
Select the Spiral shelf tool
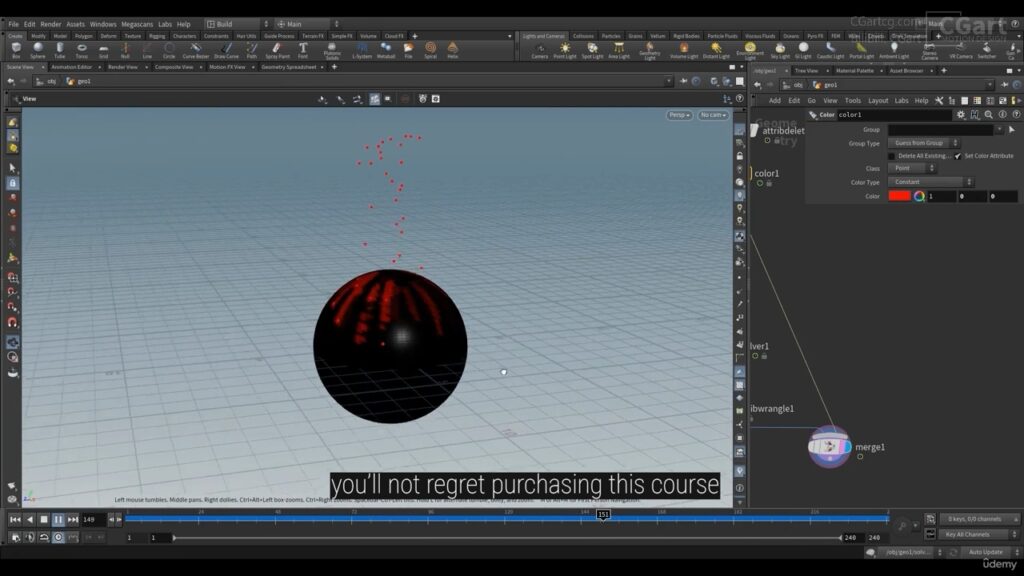tap(430, 50)
